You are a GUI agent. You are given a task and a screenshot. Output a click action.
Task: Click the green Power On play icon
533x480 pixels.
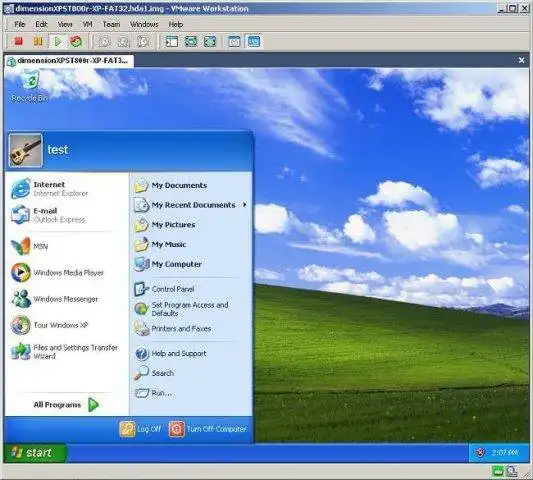(58, 41)
